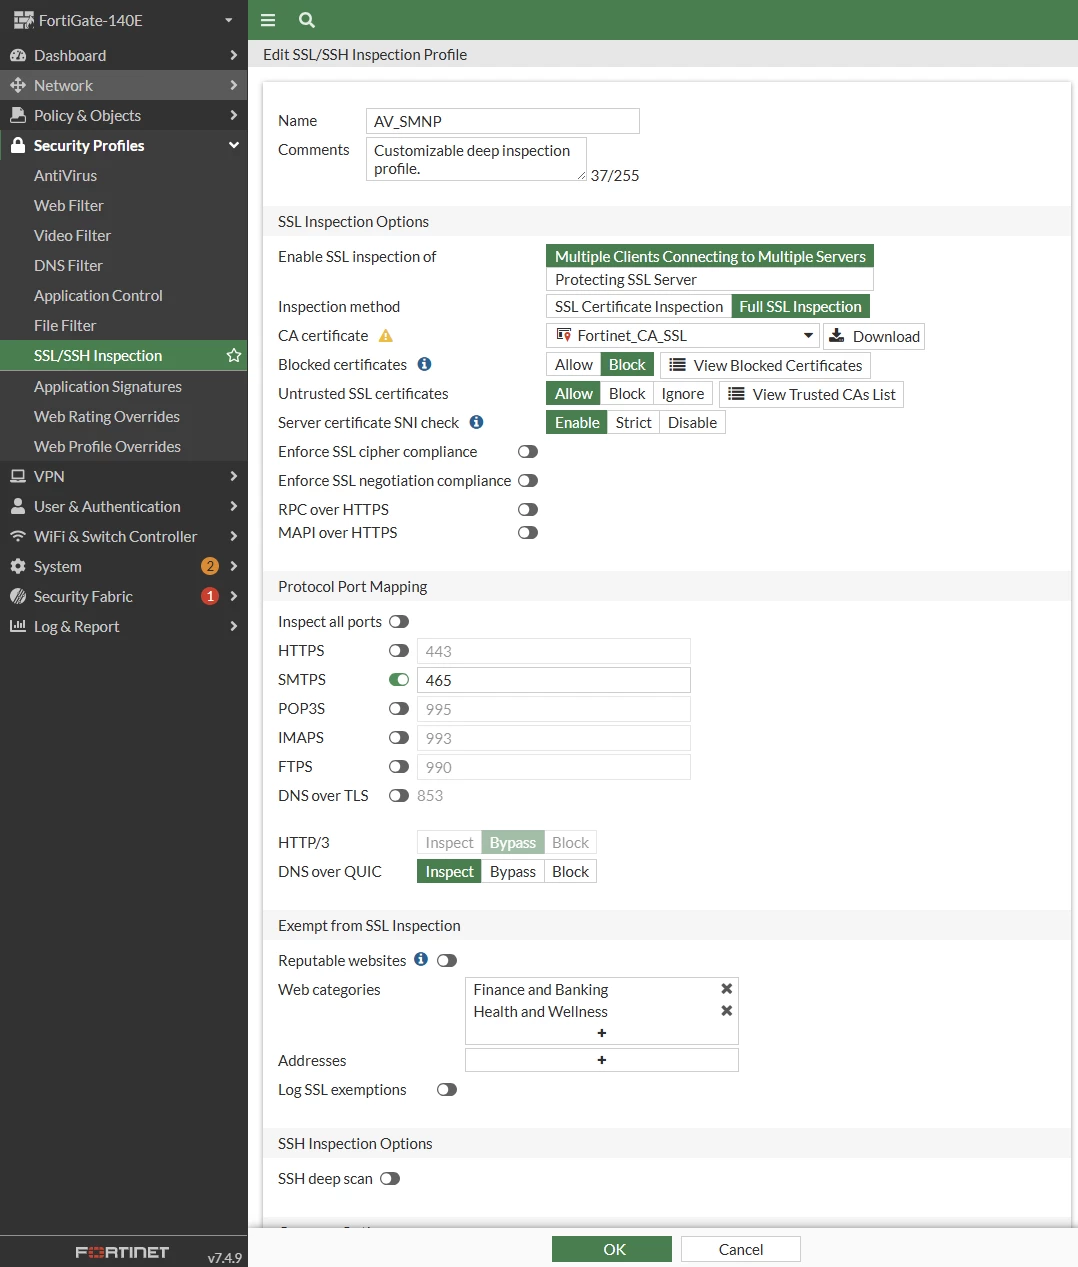Collapse the Security Profiles chevron

233,145
